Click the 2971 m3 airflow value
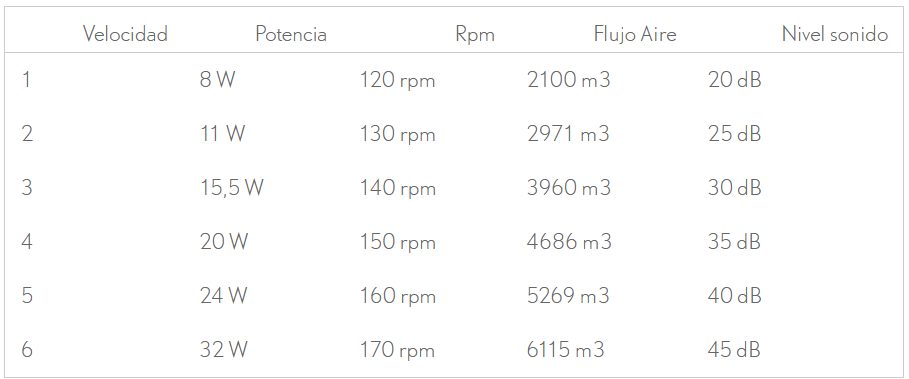Screen dimensions: 909x379 [x=568, y=134]
